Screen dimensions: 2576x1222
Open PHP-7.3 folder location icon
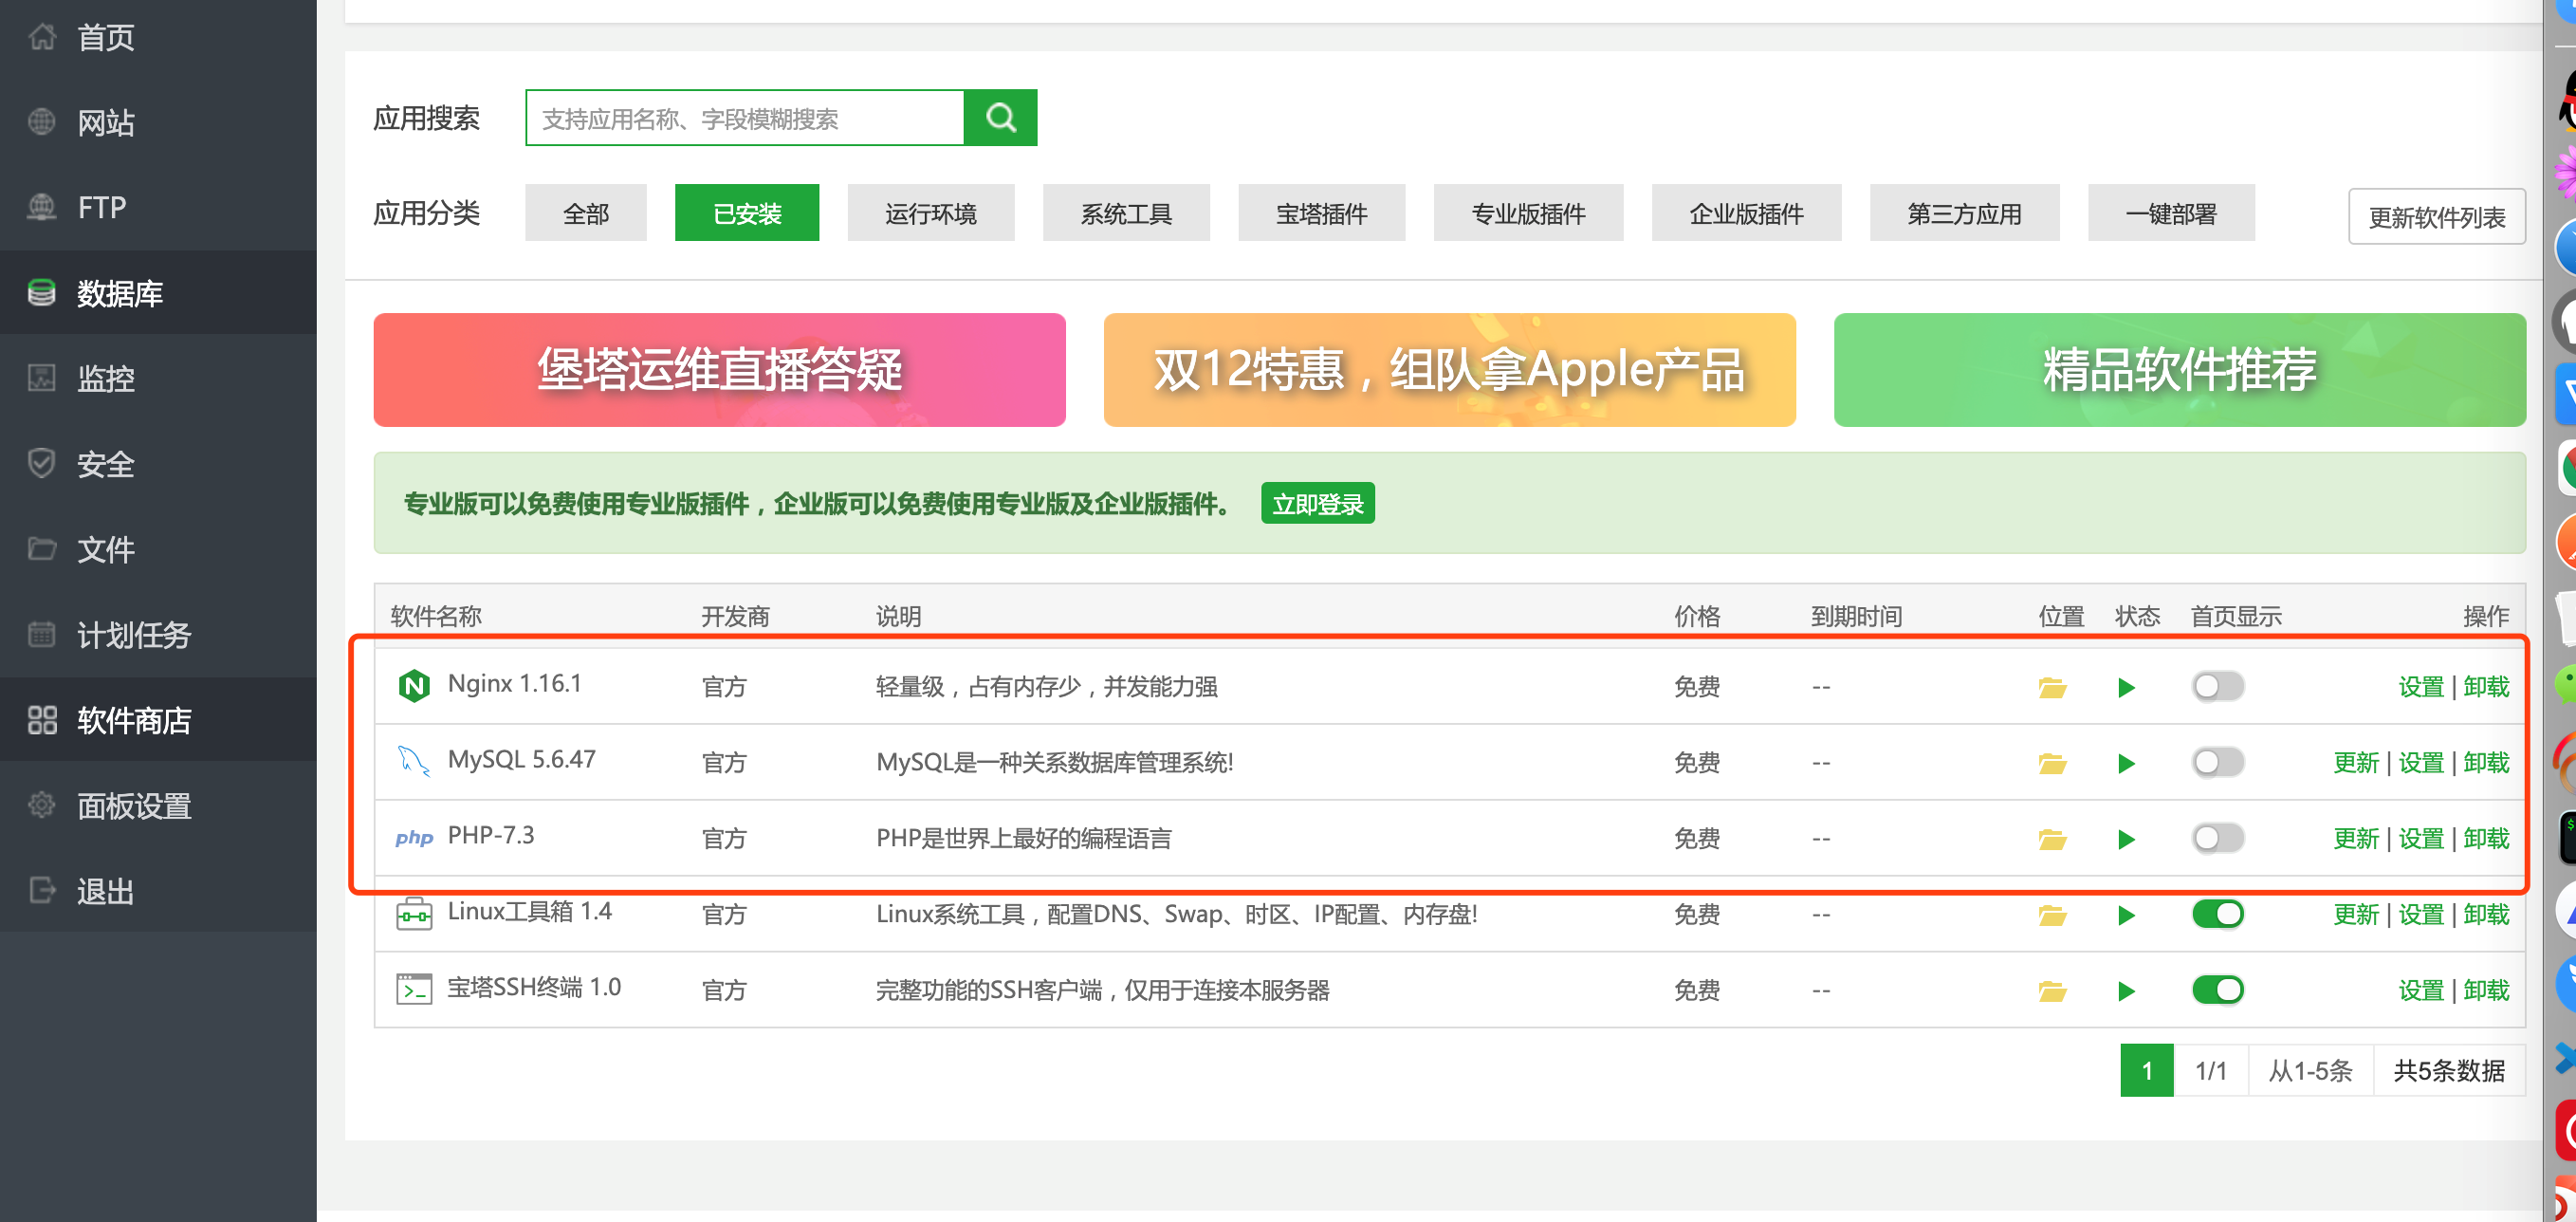click(2052, 839)
